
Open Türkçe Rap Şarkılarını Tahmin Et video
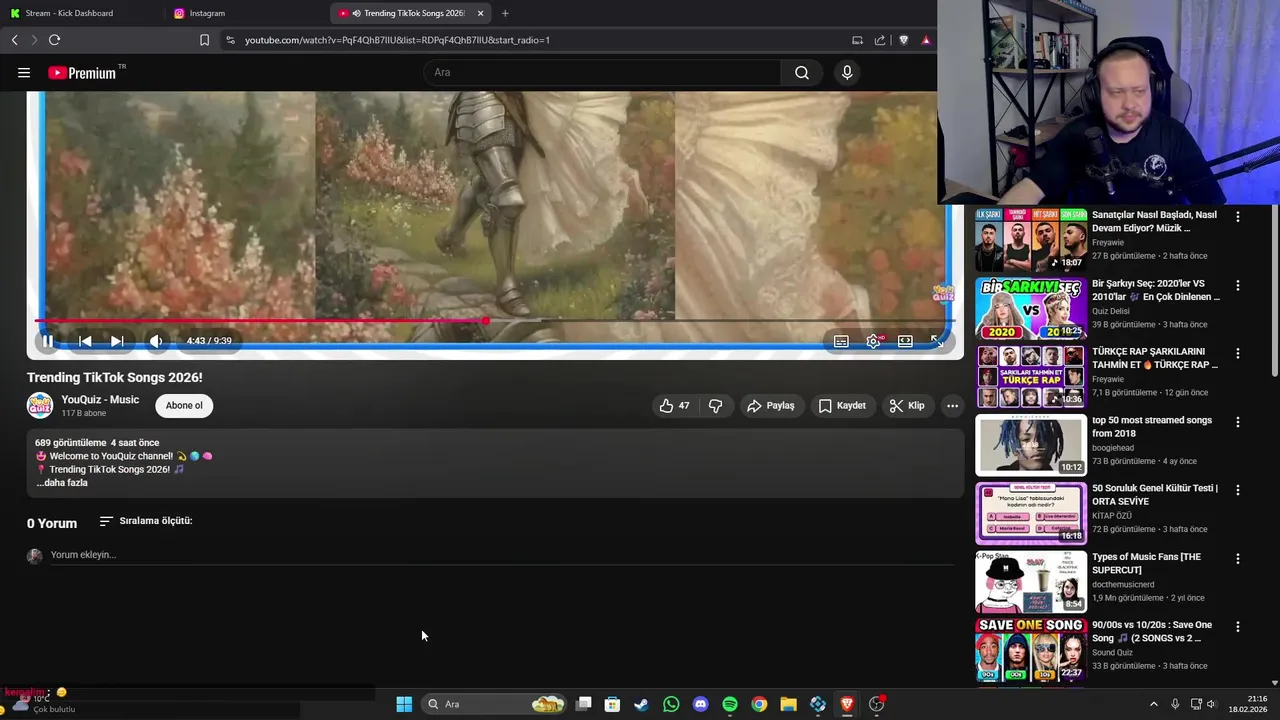point(1031,376)
